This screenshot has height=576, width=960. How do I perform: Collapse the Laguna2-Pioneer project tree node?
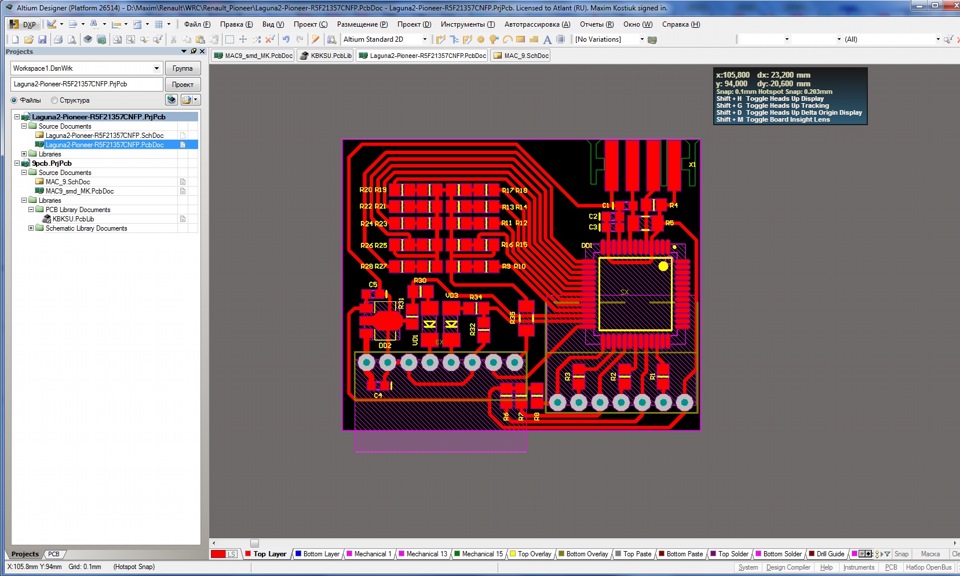coord(17,117)
